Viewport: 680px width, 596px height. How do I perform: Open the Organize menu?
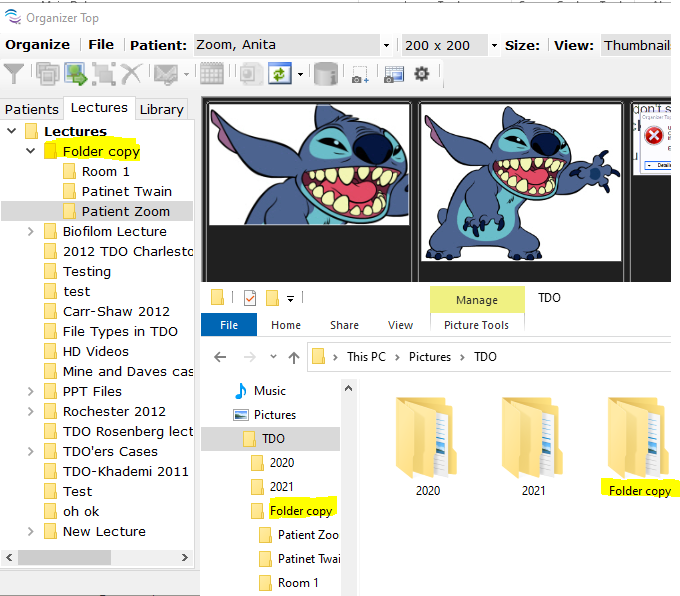[x=38, y=45]
